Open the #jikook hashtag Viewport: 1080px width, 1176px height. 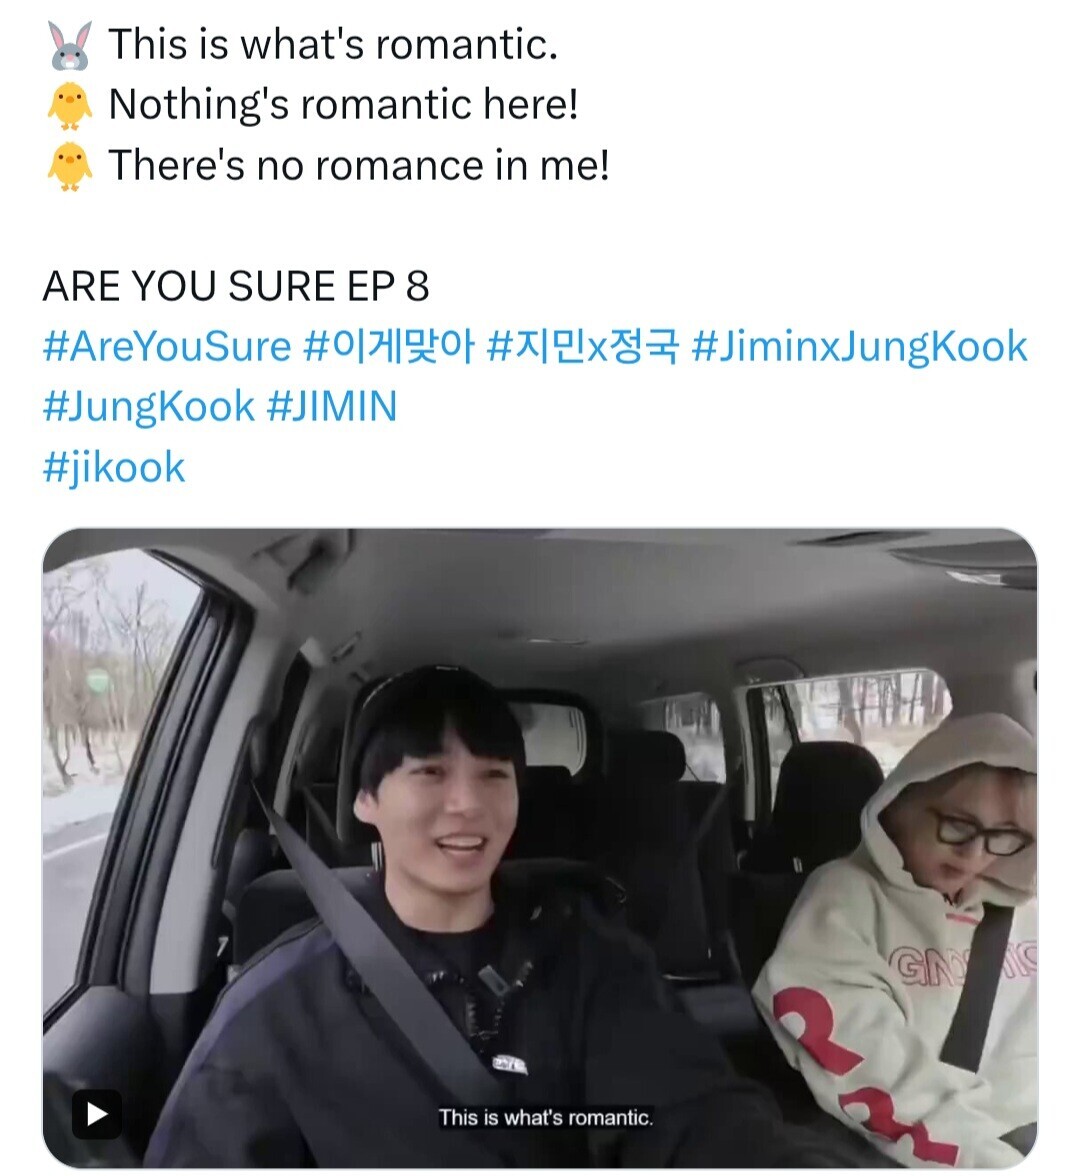pos(114,468)
